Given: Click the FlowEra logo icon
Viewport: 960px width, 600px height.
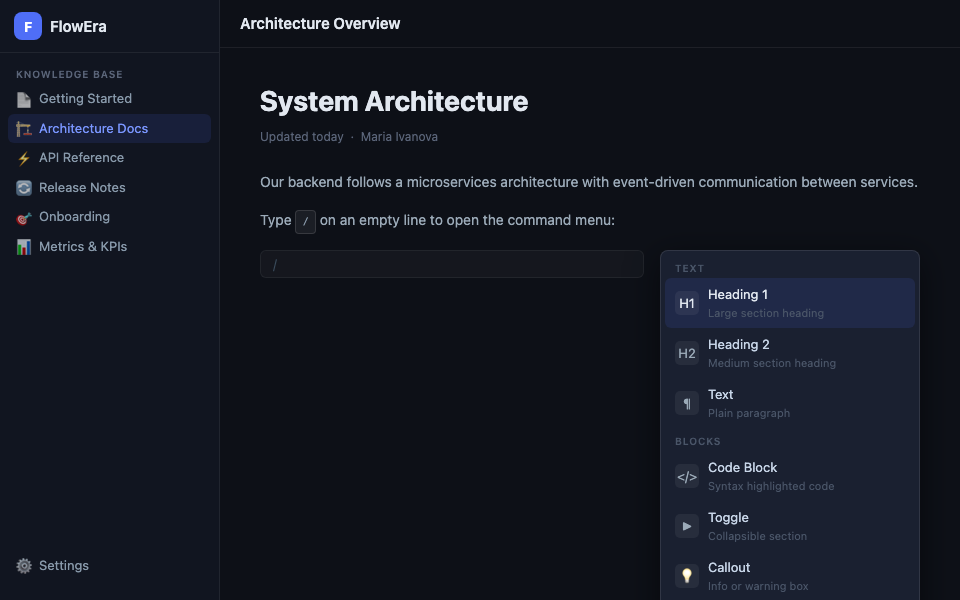Looking at the screenshot, I should [28, 26].
